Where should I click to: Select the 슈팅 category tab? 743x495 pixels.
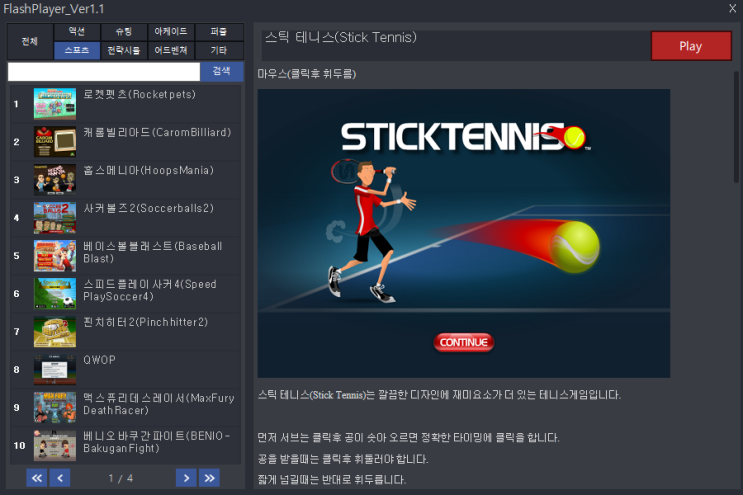coord(124,32)
